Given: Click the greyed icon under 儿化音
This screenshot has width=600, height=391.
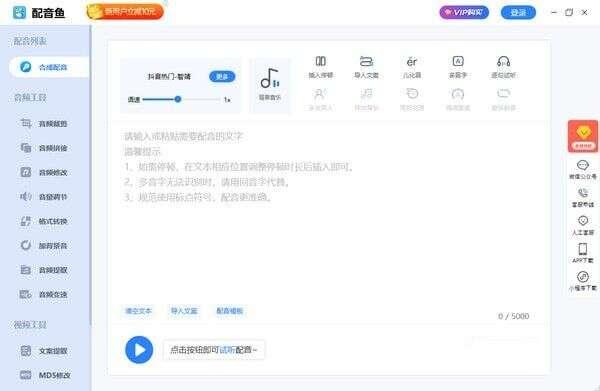Looking at the screenshot, I should coord(412,99).
